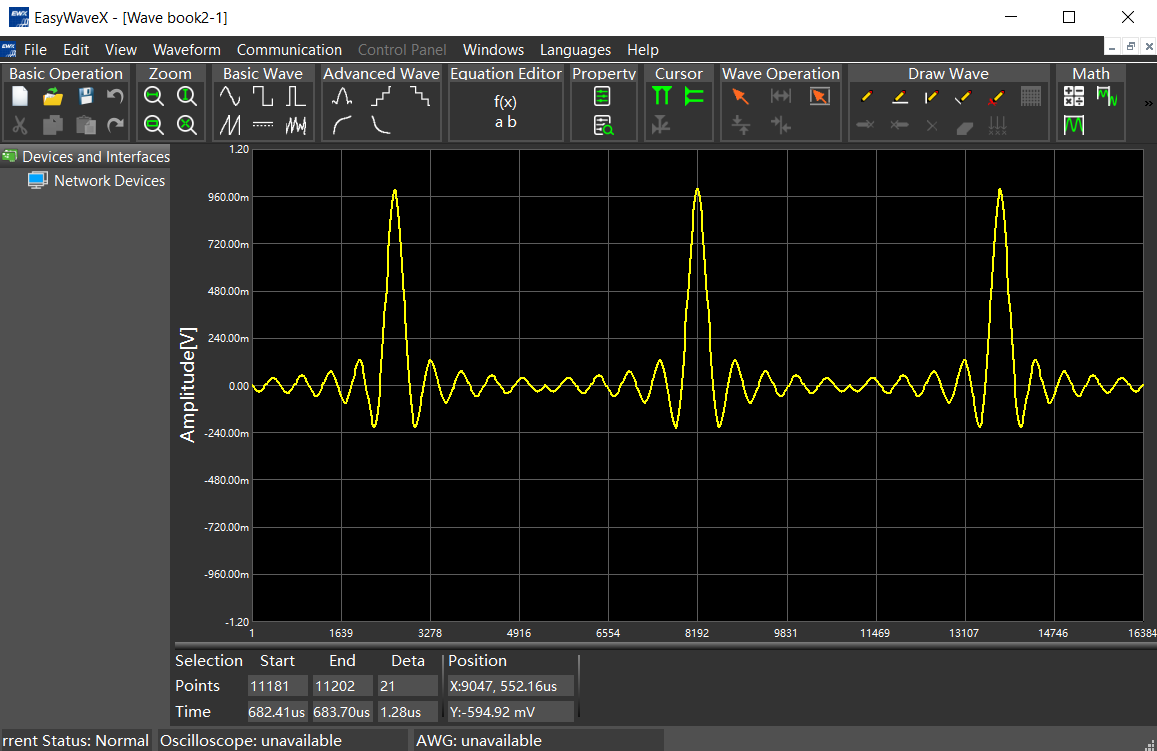
Task: Click the Time End value 683.70us
Action: [342, 712]
